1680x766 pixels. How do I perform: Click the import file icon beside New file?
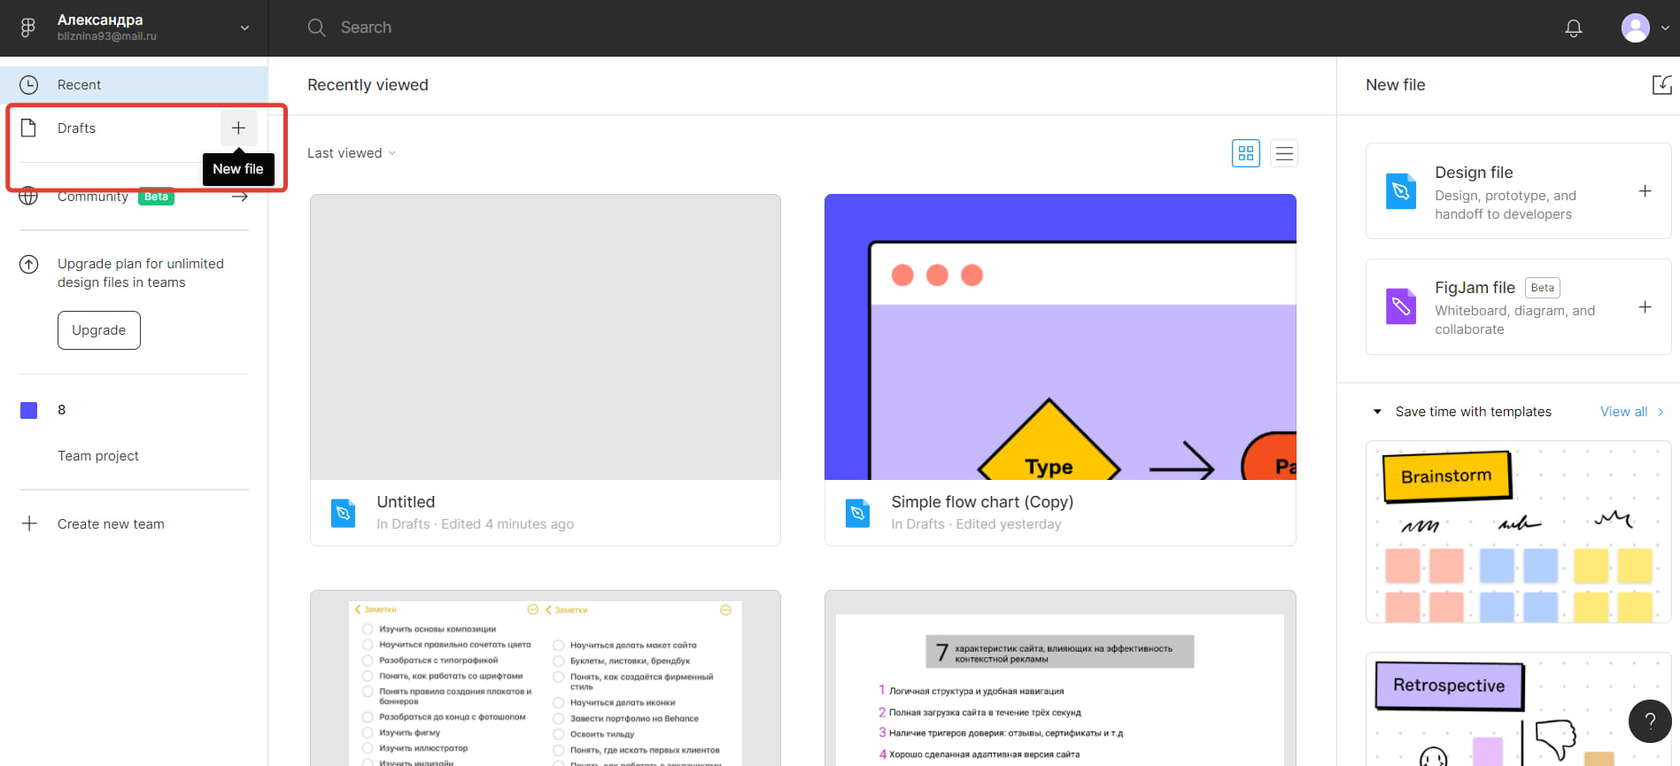[1661, 85]
